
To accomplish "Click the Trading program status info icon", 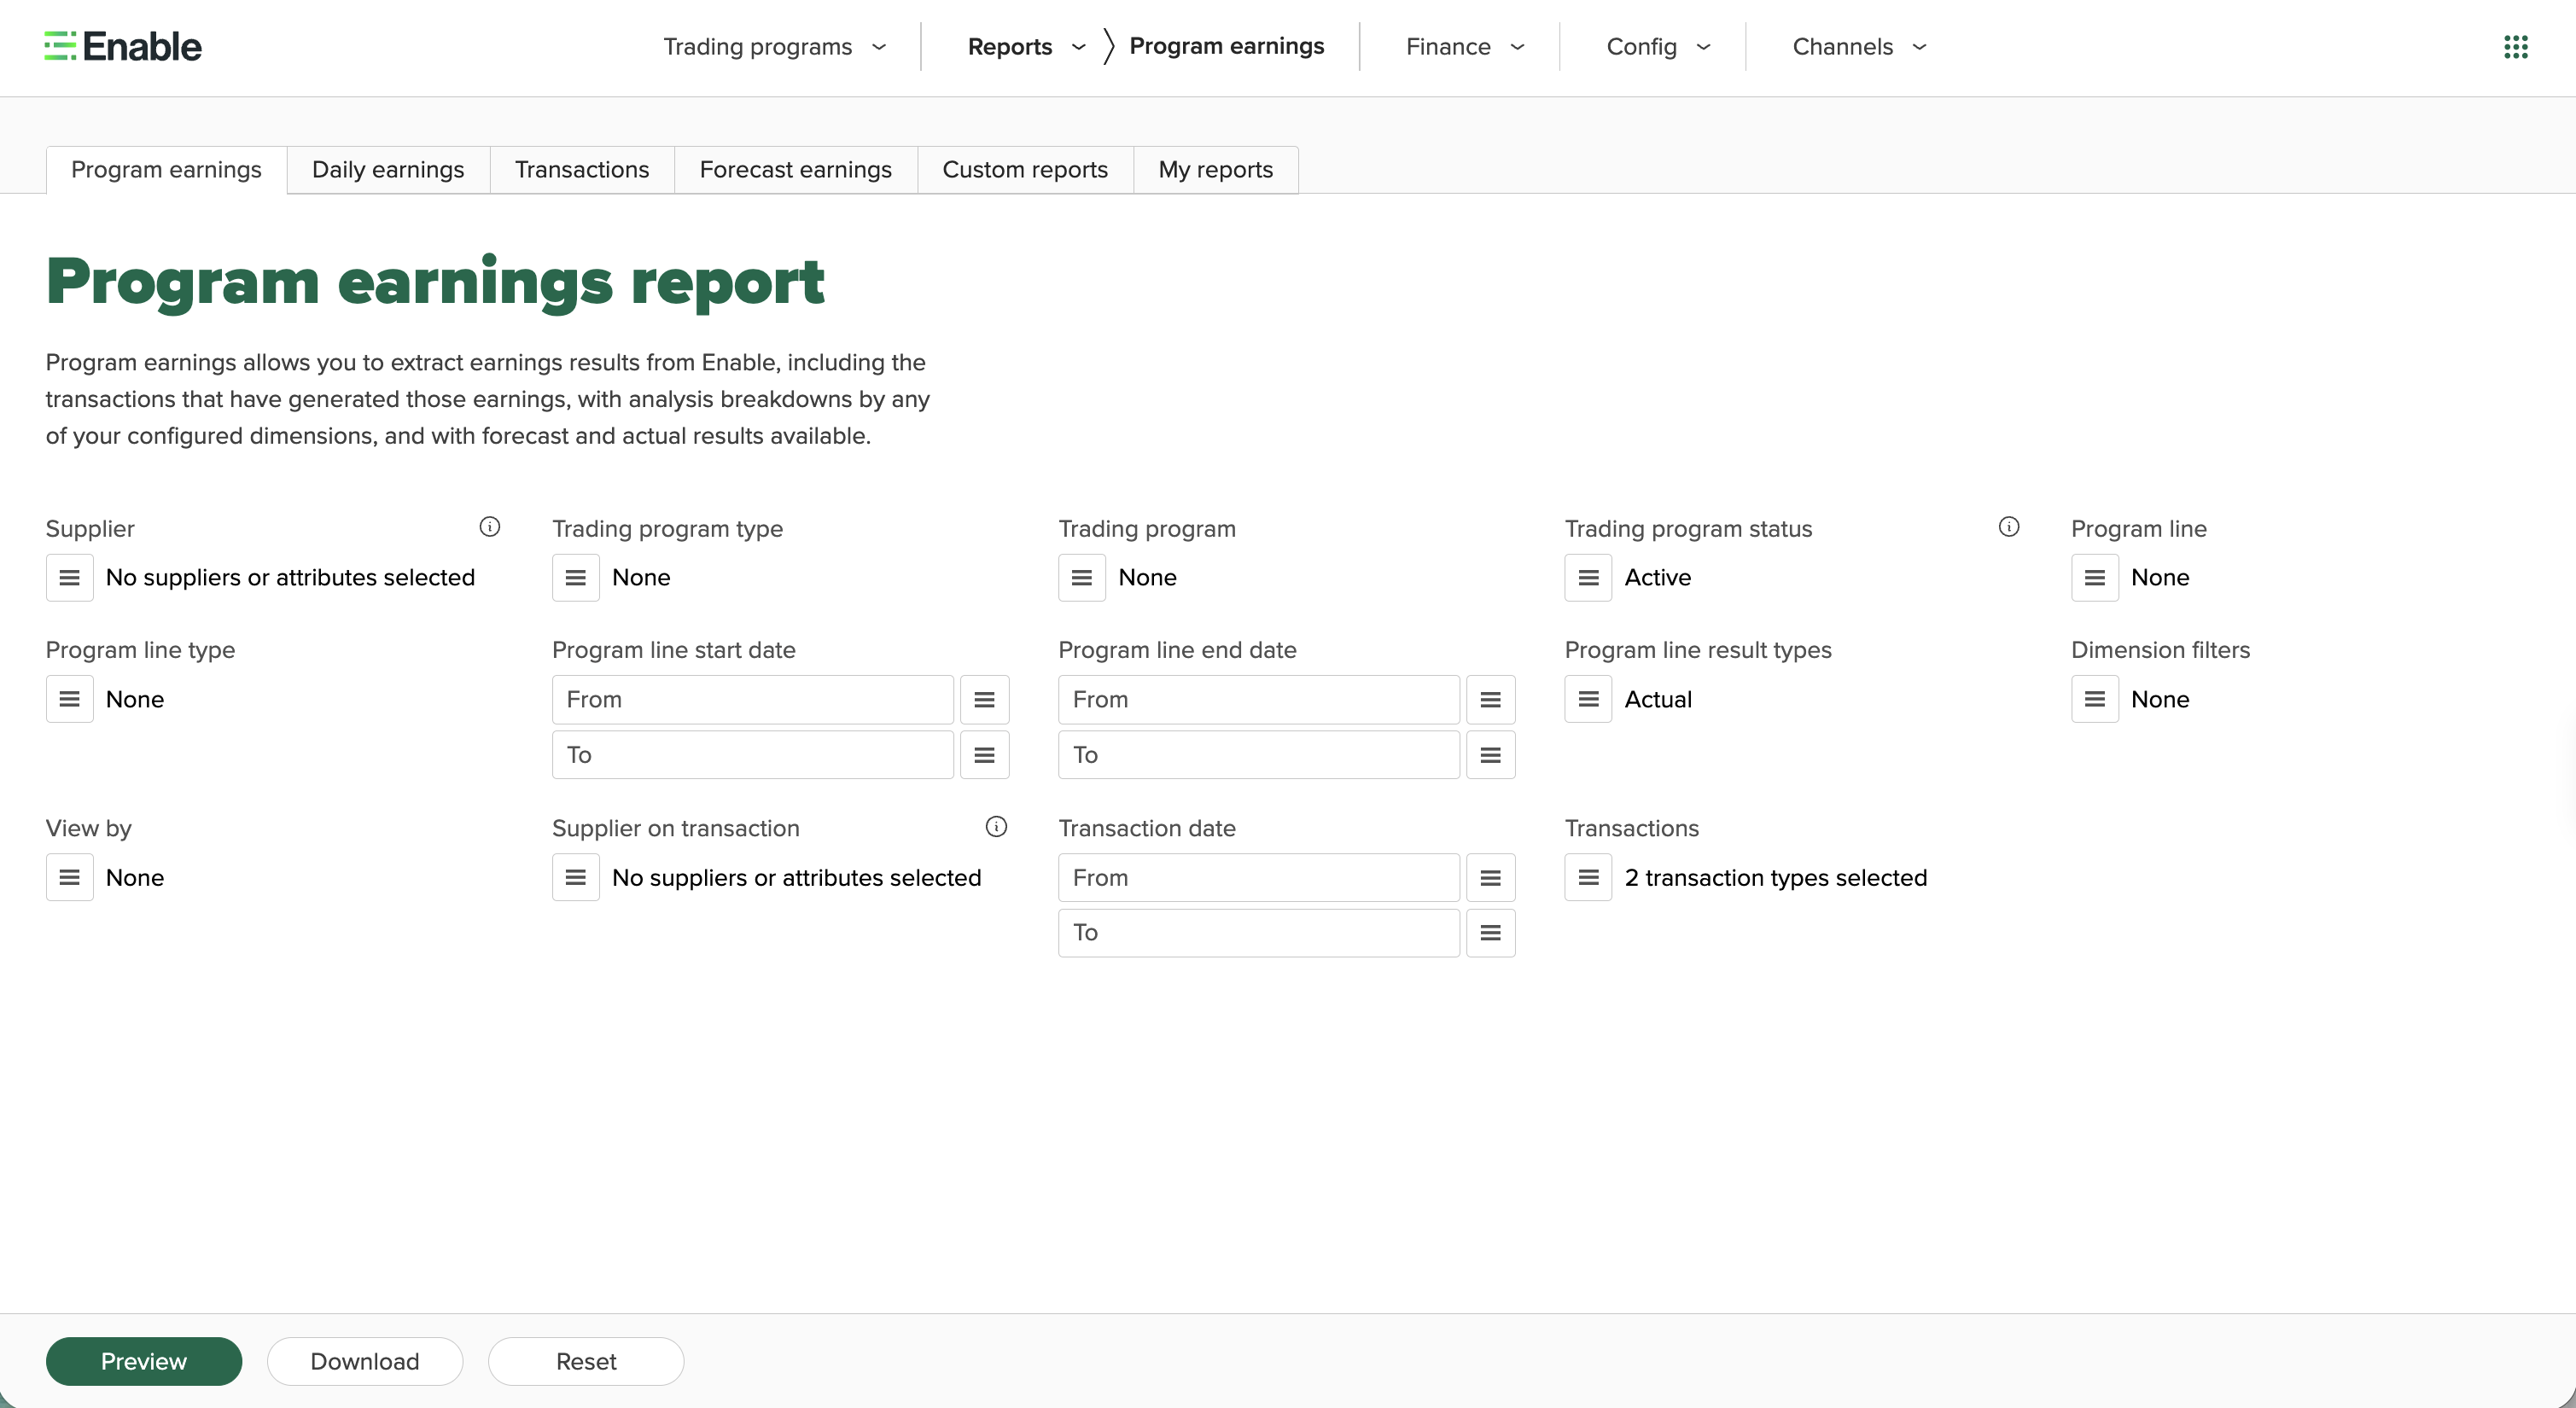I will 2009,527.
